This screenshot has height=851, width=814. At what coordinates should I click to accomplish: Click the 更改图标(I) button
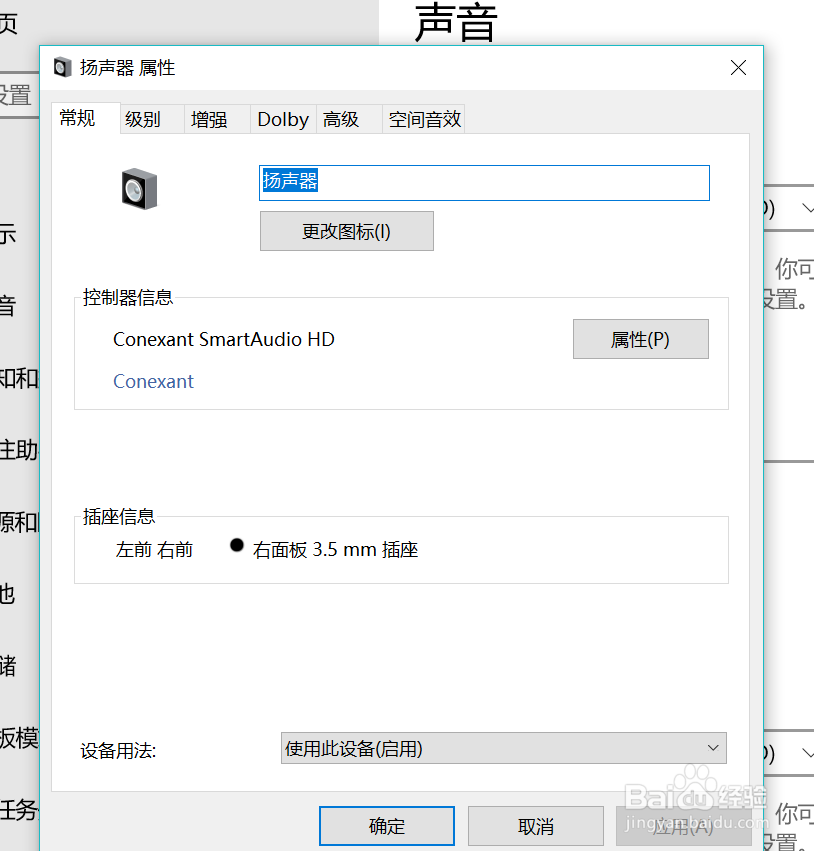click(347, 231)
